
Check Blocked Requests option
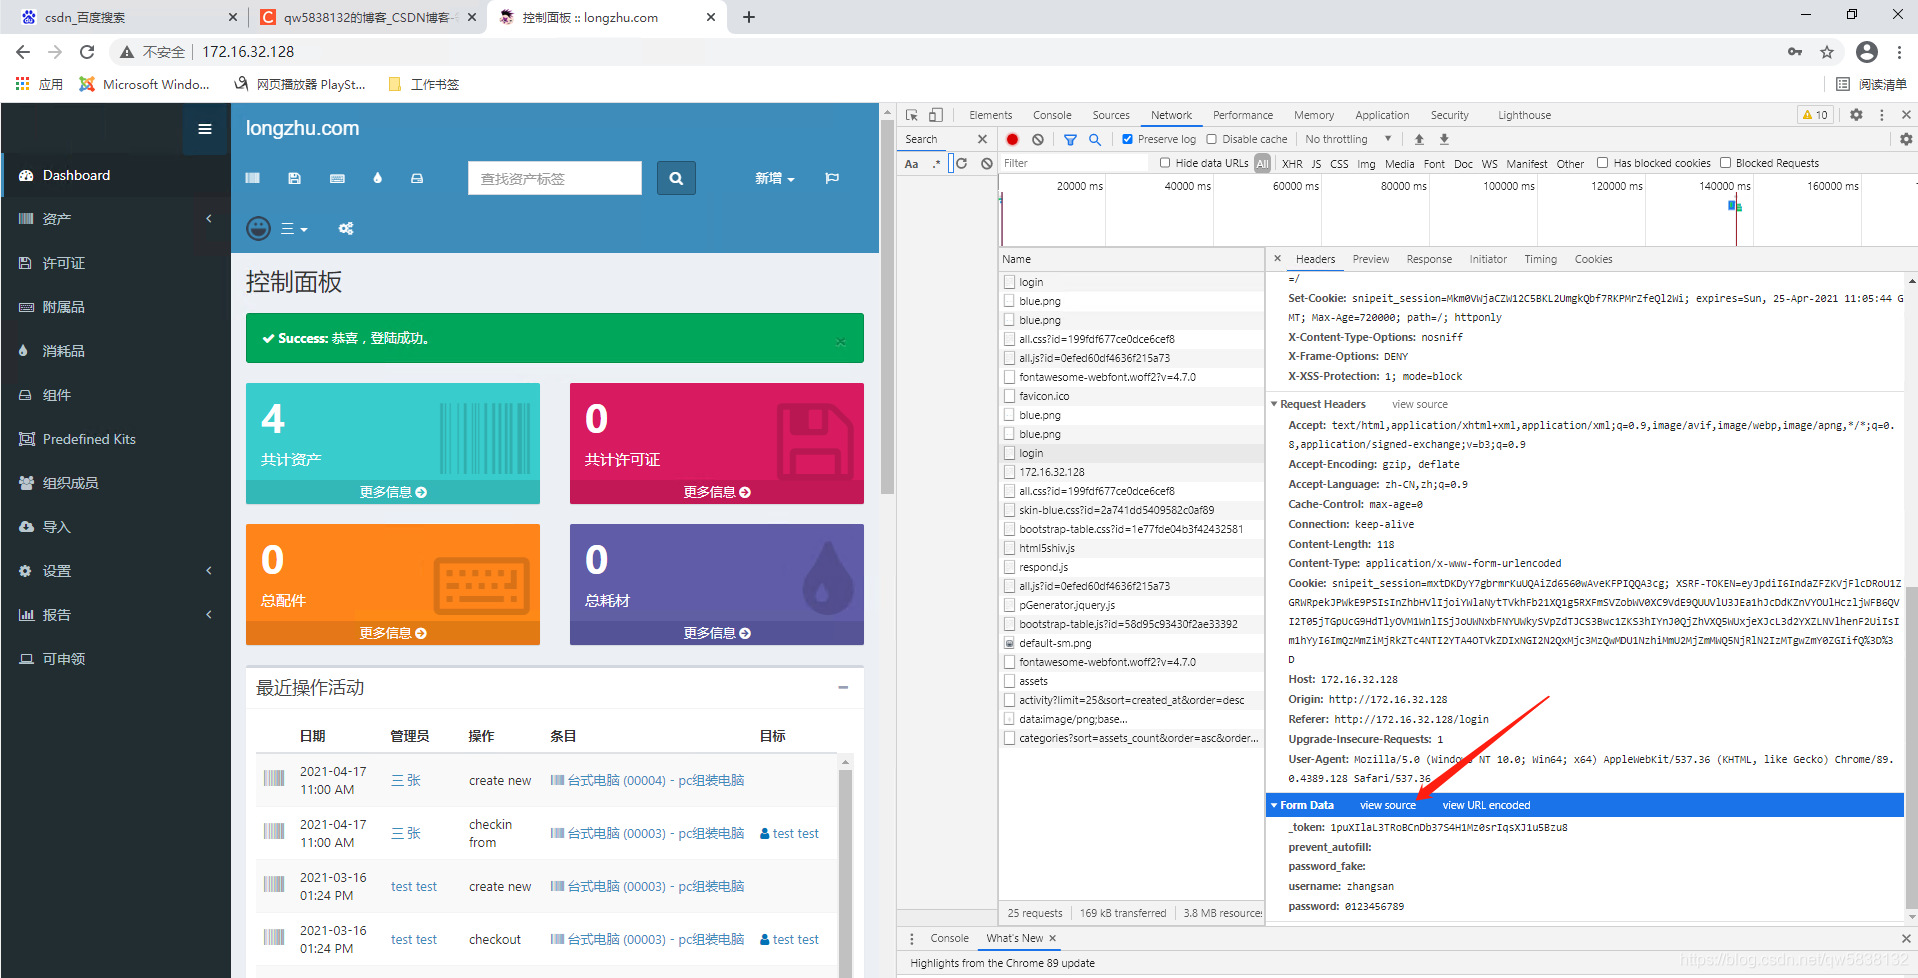tap(1725, 163)
